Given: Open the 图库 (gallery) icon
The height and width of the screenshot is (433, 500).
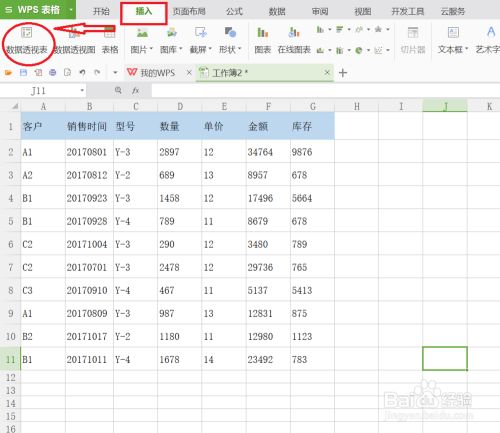Looking at the screenshot, I should pyautogui.click(x=172, y=33).
